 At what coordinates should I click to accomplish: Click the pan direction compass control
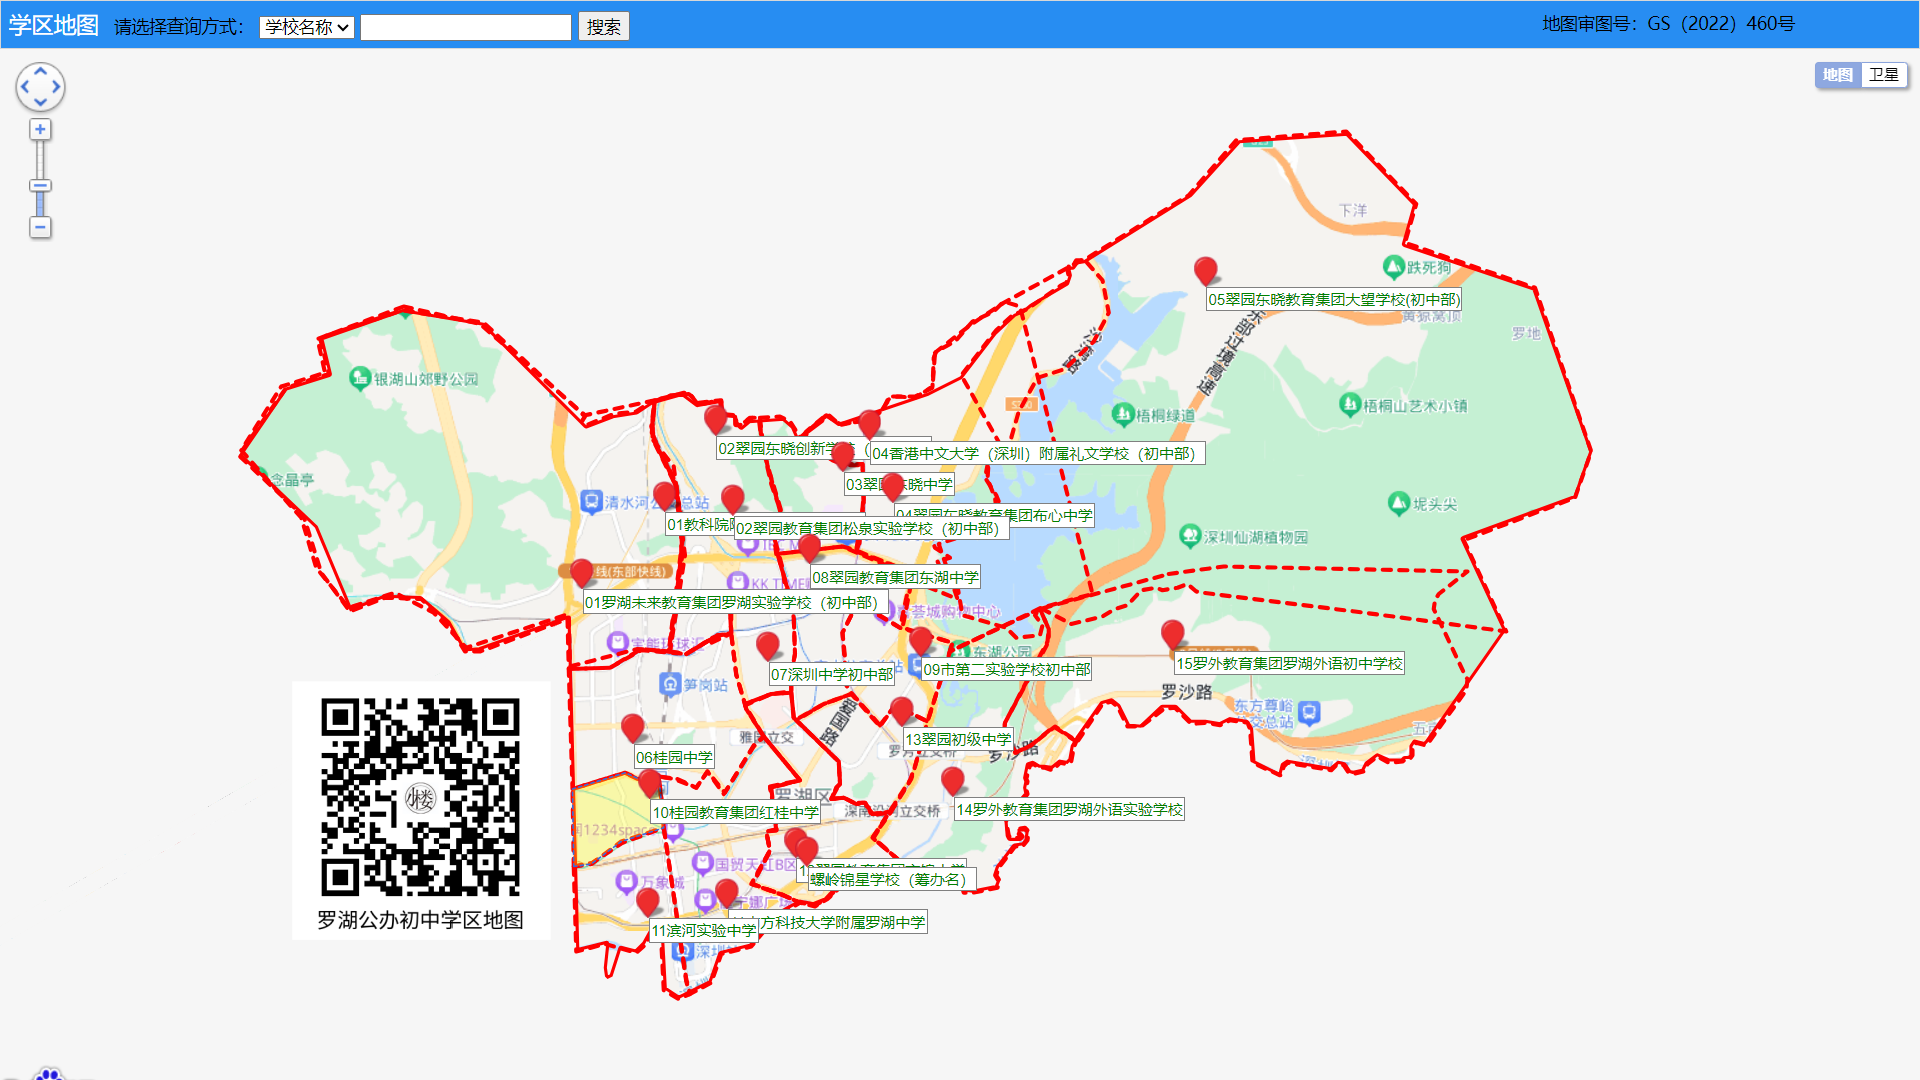(40, 87)
